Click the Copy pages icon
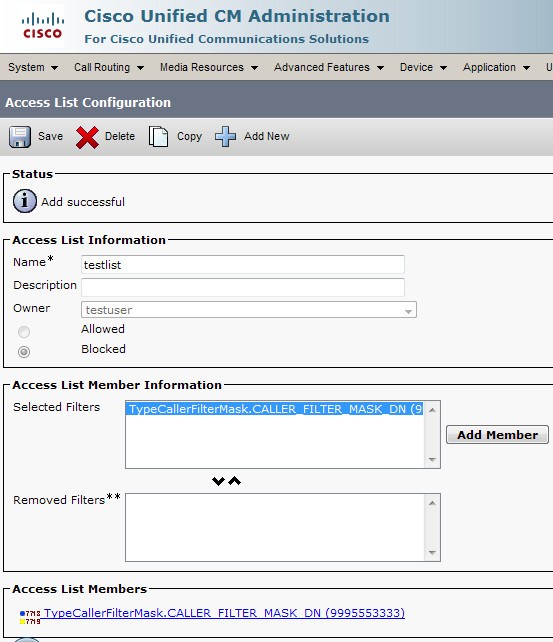The image size is (553, 642). tap(158, 136)
